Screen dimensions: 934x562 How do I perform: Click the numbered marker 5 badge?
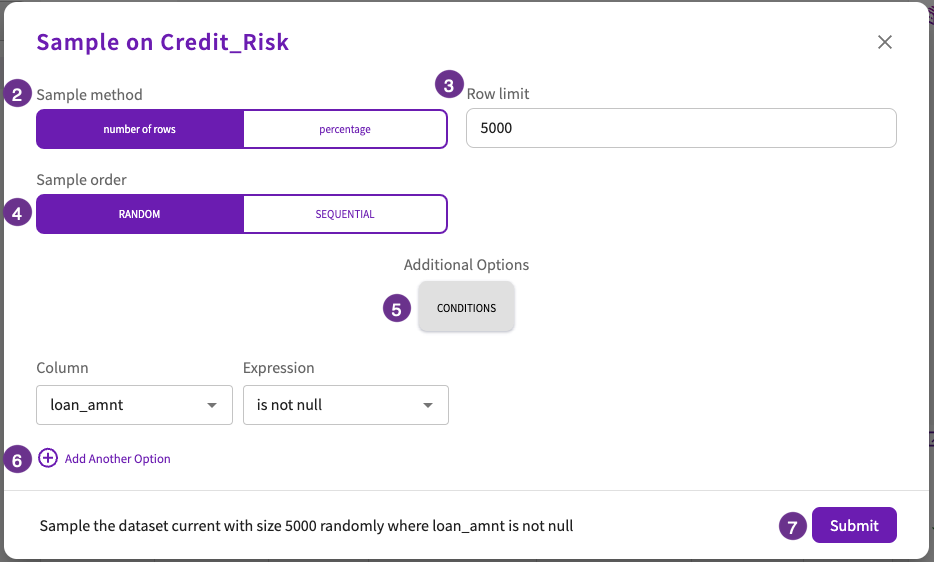pos(397,309)
